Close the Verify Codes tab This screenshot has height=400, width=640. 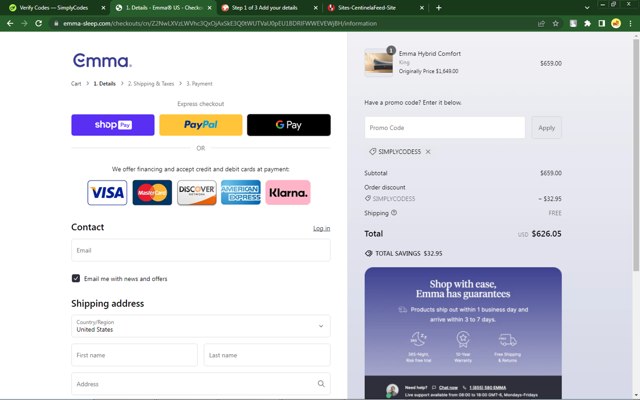pyautogui.click(x=103, y=8)
